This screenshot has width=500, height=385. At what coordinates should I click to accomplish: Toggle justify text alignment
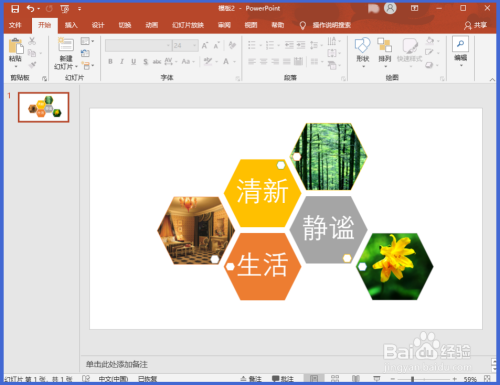click(287, 61)
